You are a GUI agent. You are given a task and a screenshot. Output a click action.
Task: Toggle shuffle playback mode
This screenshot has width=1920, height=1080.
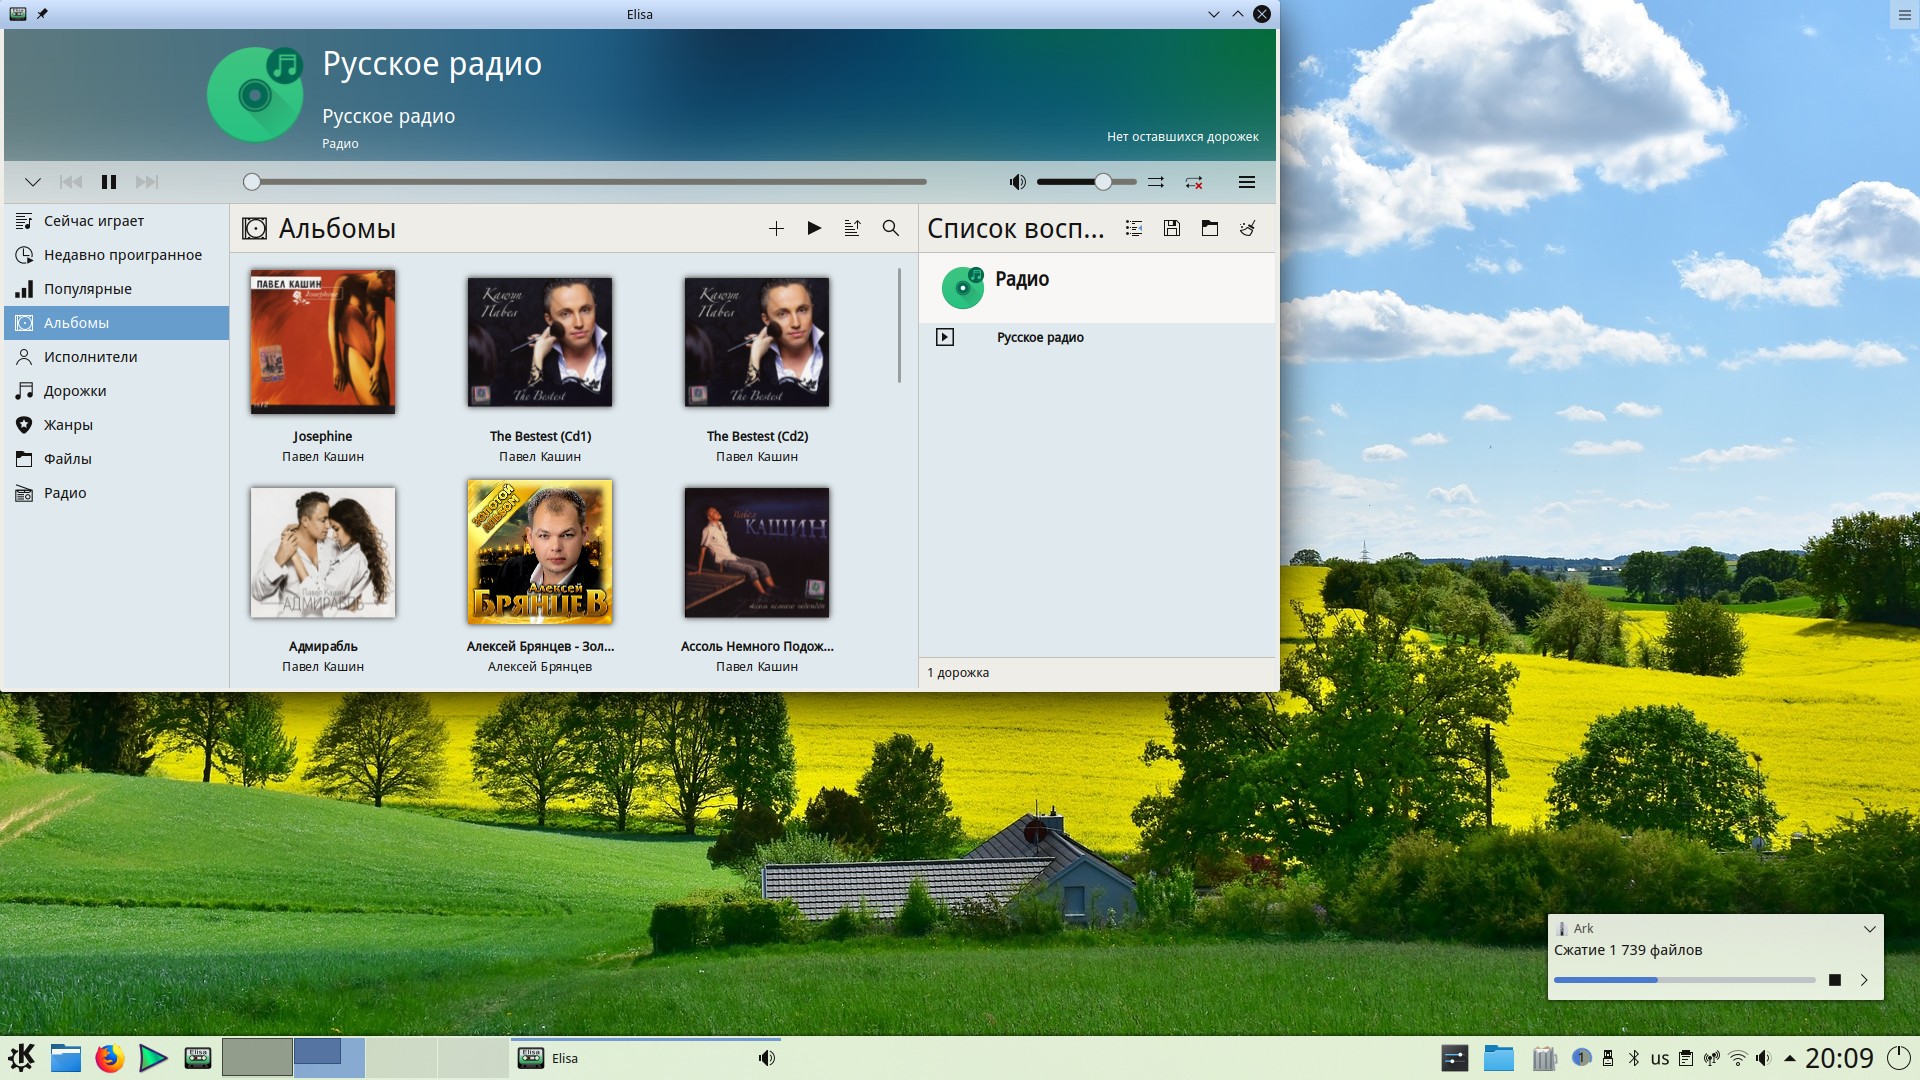click(1156, 182)
